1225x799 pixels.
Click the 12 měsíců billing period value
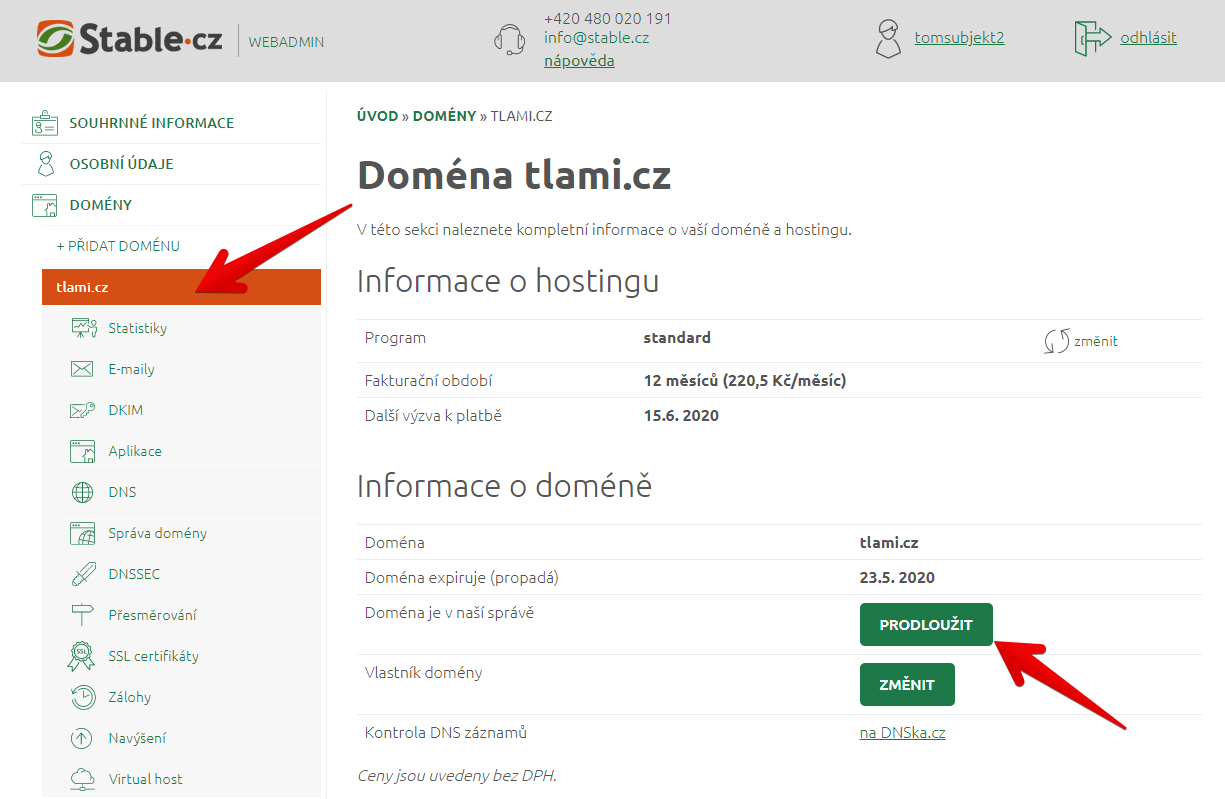pos(745,381)
